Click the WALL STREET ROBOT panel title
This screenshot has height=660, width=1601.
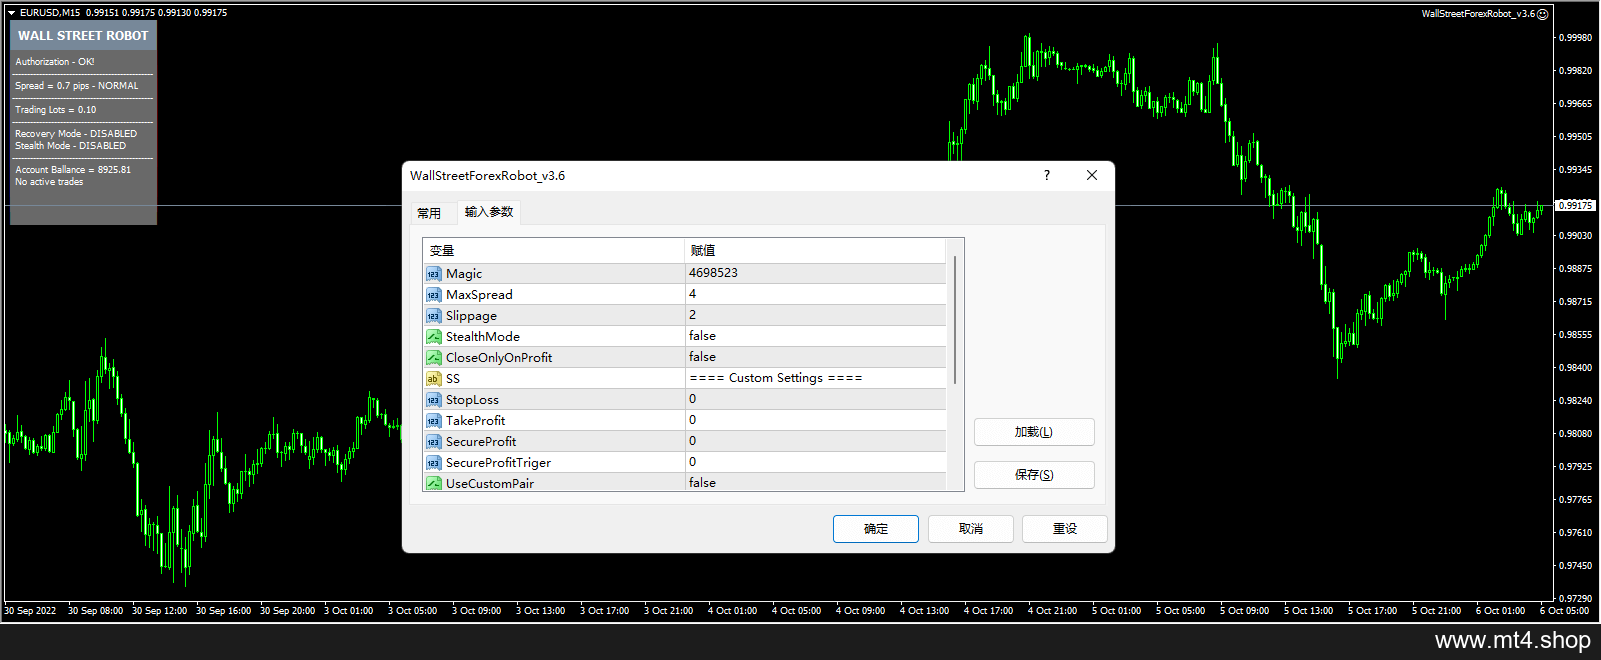[x=83, y=36]
